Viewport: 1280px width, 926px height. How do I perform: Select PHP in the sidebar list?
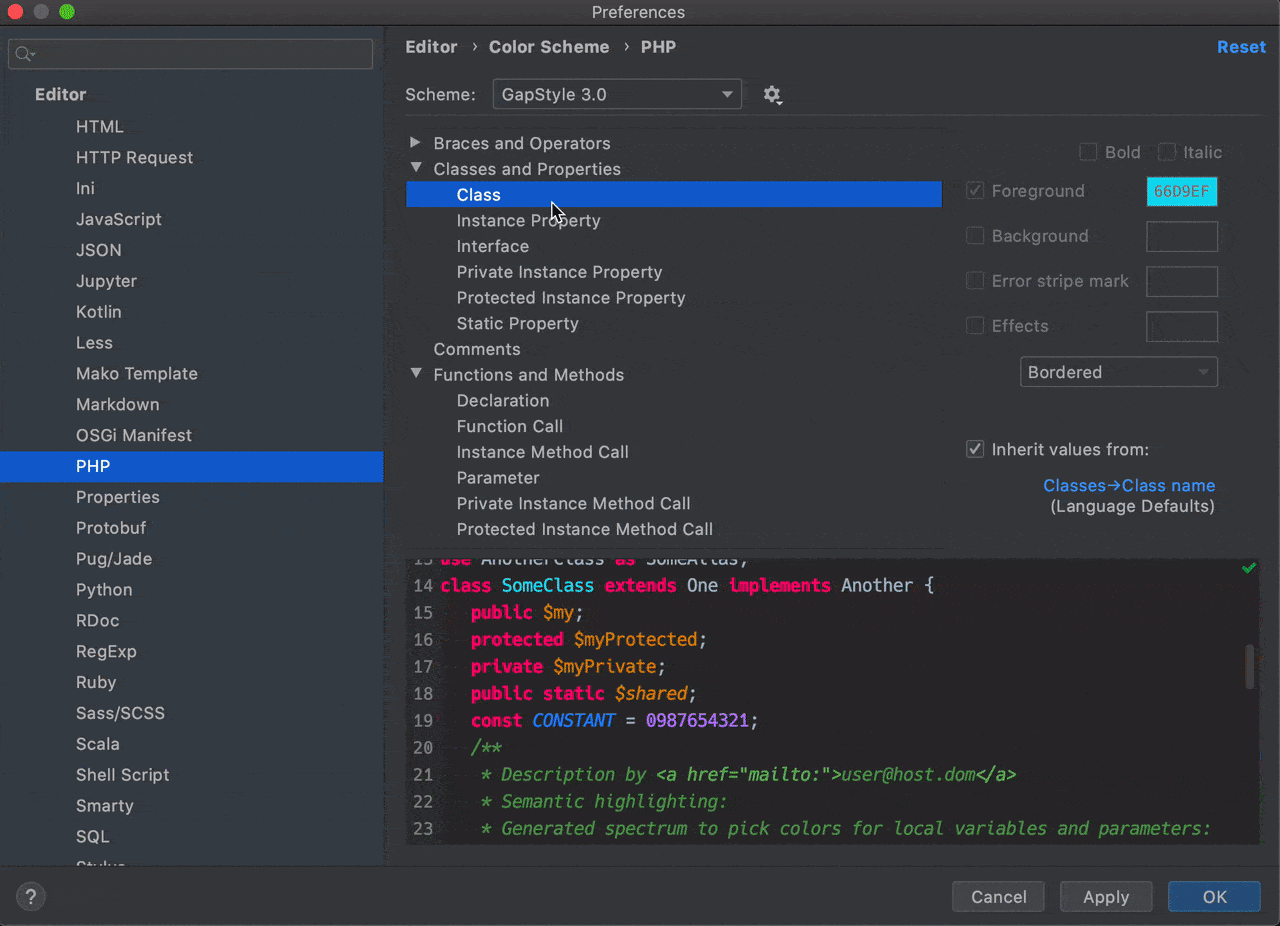pos(191,466)
